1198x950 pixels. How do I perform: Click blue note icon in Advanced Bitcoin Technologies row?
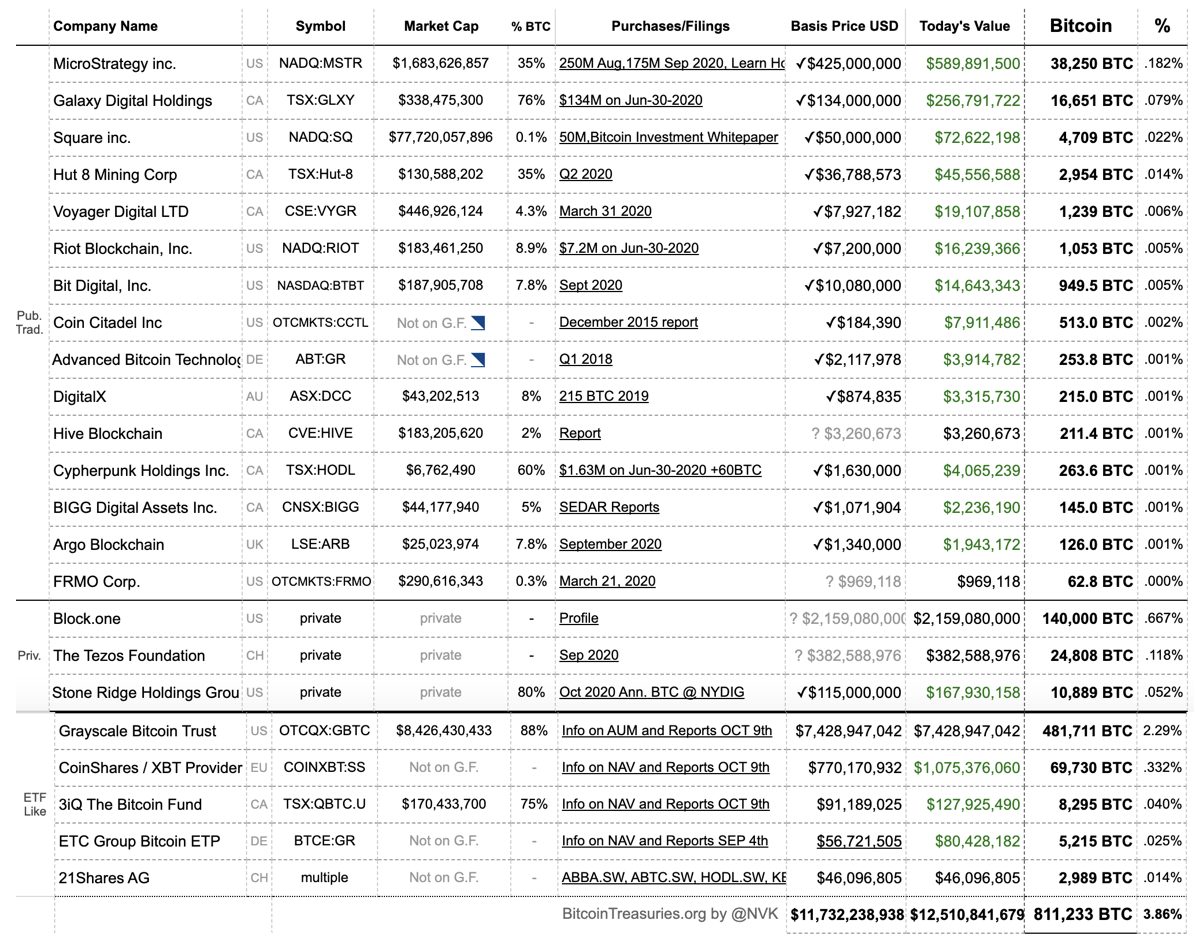pos(478,359)
